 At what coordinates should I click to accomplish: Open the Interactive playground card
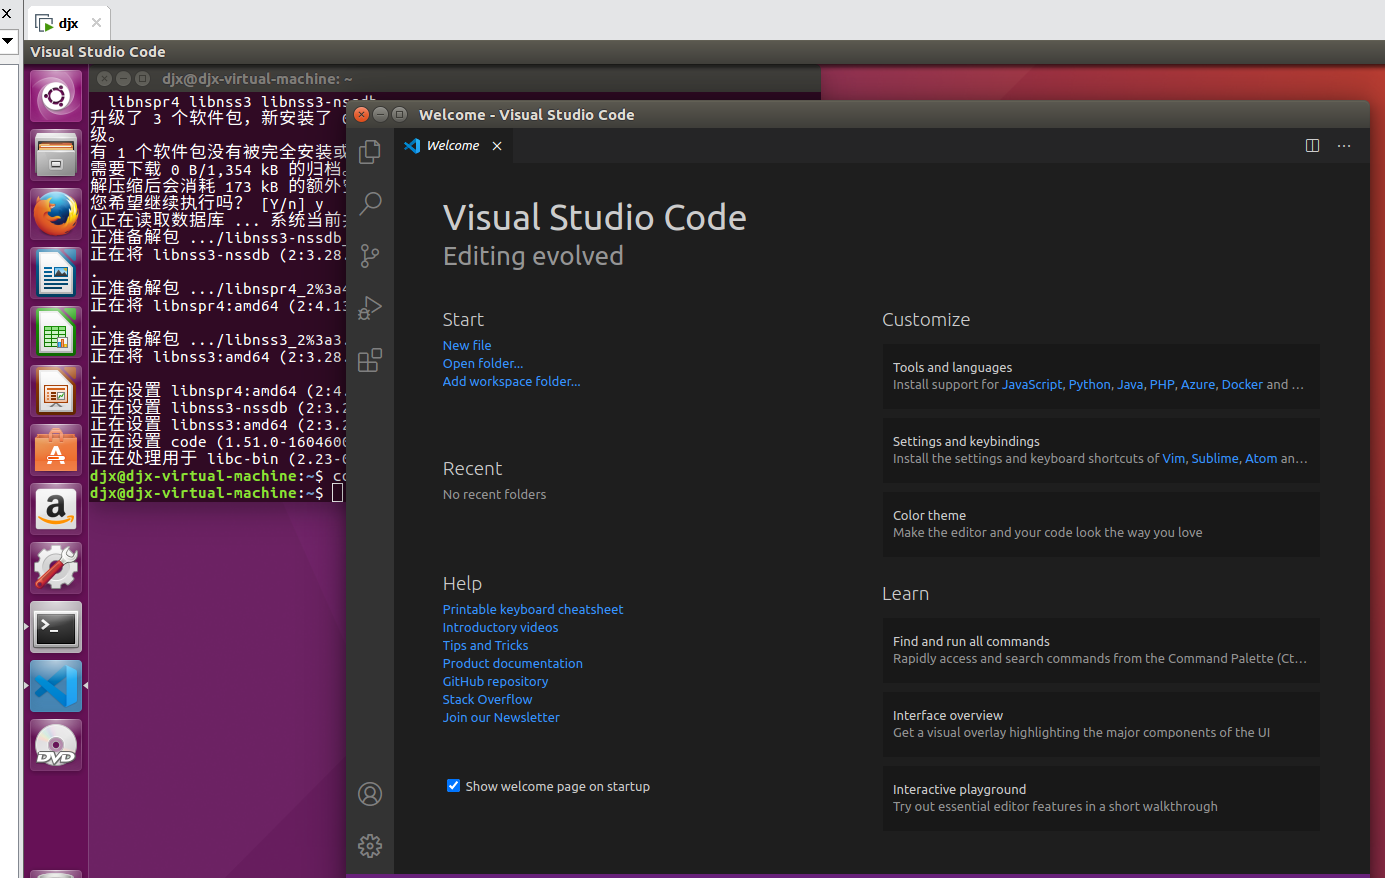(x=1101, y=798)
